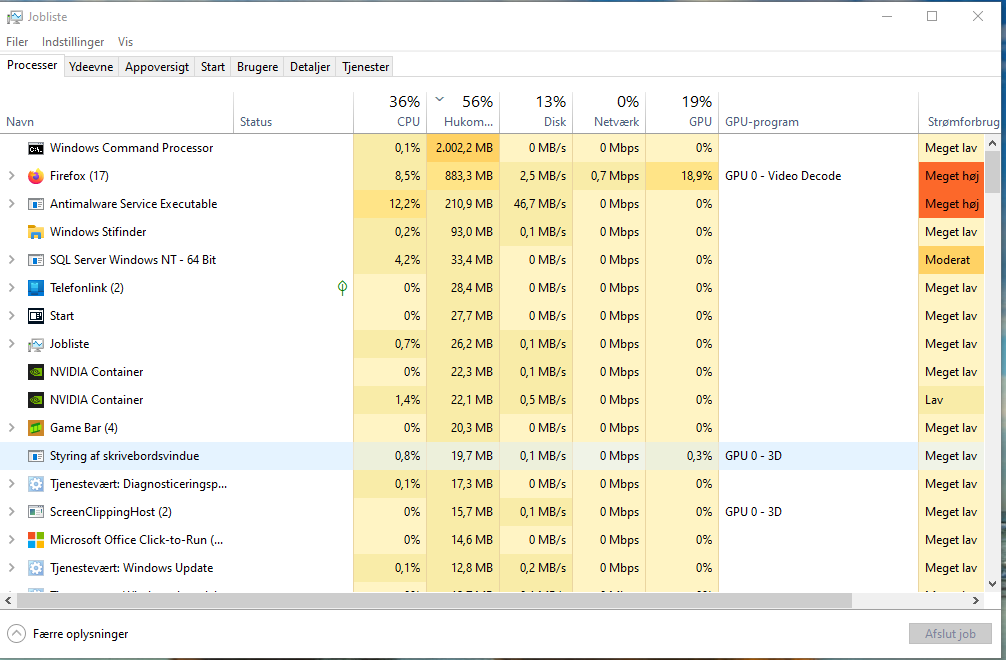The height and width of the screenshot is (660, 1006).
Task: Click the Tjenestevært: Windows Update gear icon
Action: (36, 568)
